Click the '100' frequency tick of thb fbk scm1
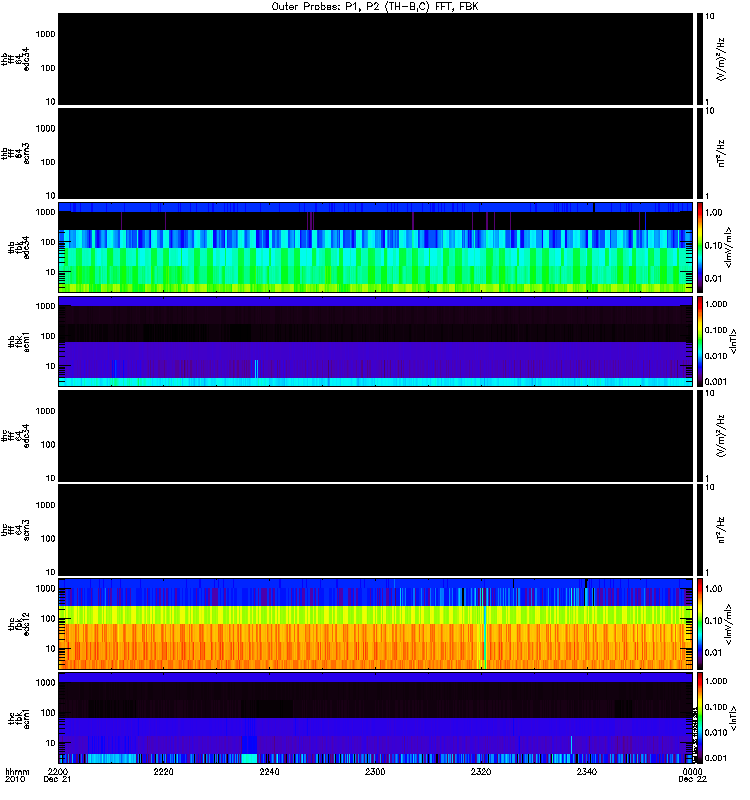Image resolution: width=750 pixels, height=800 pixels. pyautogui.click(x=48, y=336)
